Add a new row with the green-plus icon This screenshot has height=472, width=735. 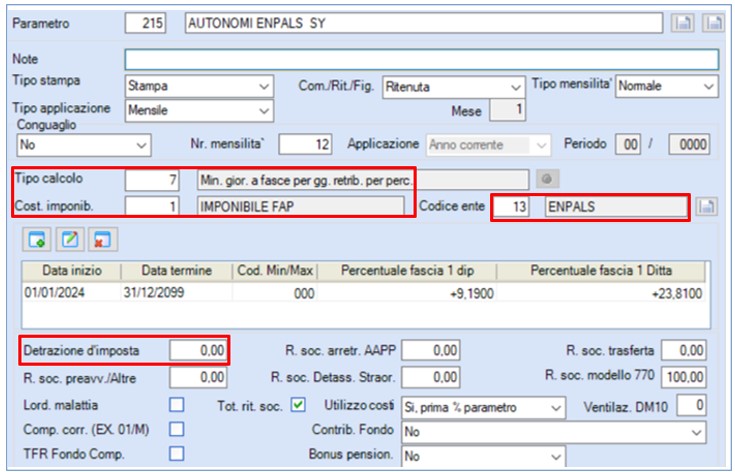click(37, 240)
